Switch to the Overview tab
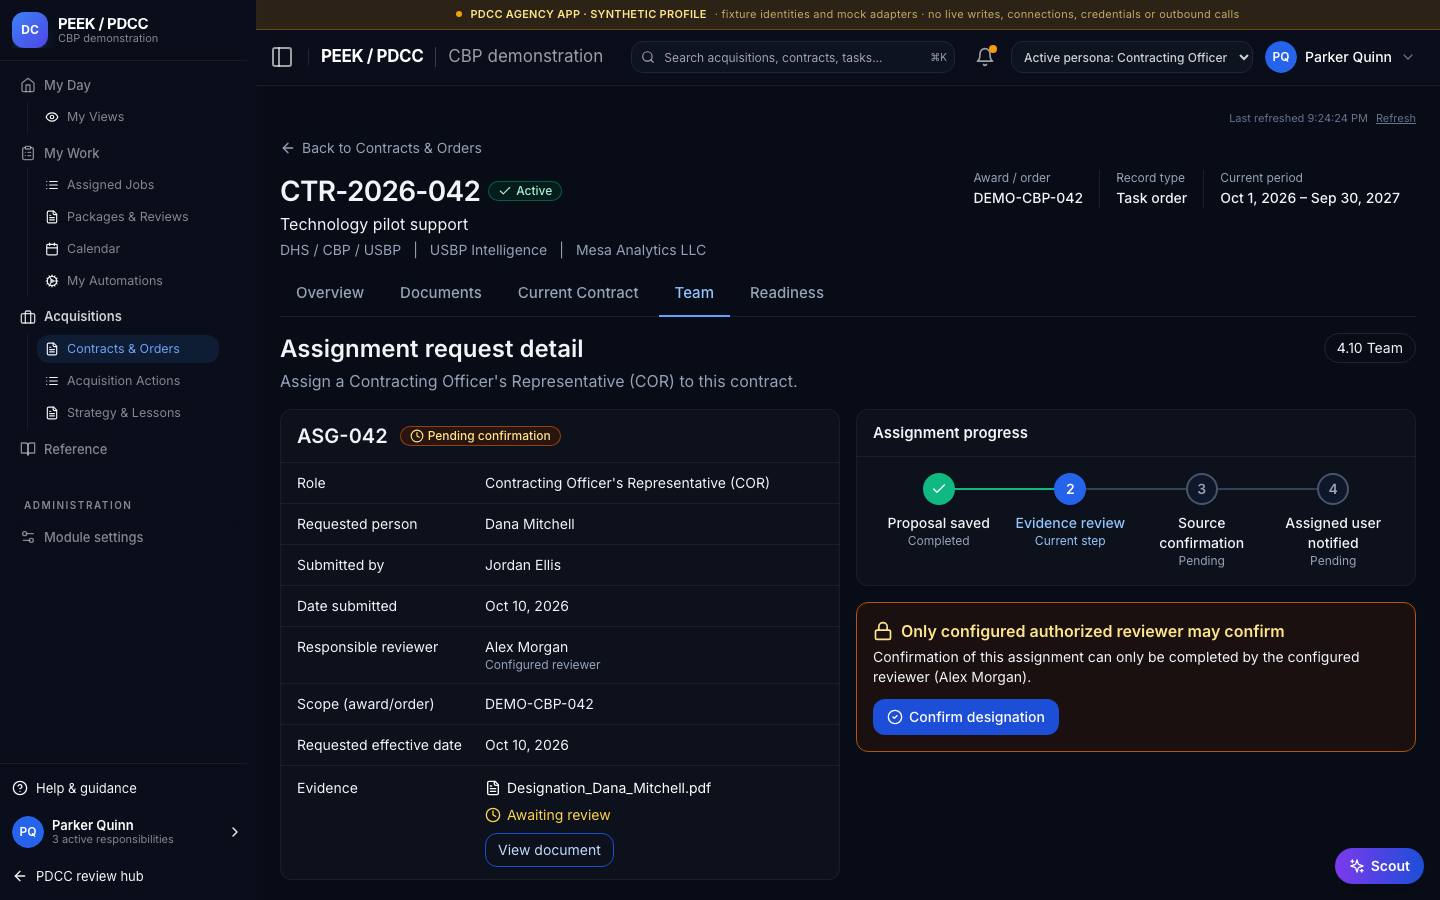The width and height of the screenshot is (1440, 900). pos(330,293)
